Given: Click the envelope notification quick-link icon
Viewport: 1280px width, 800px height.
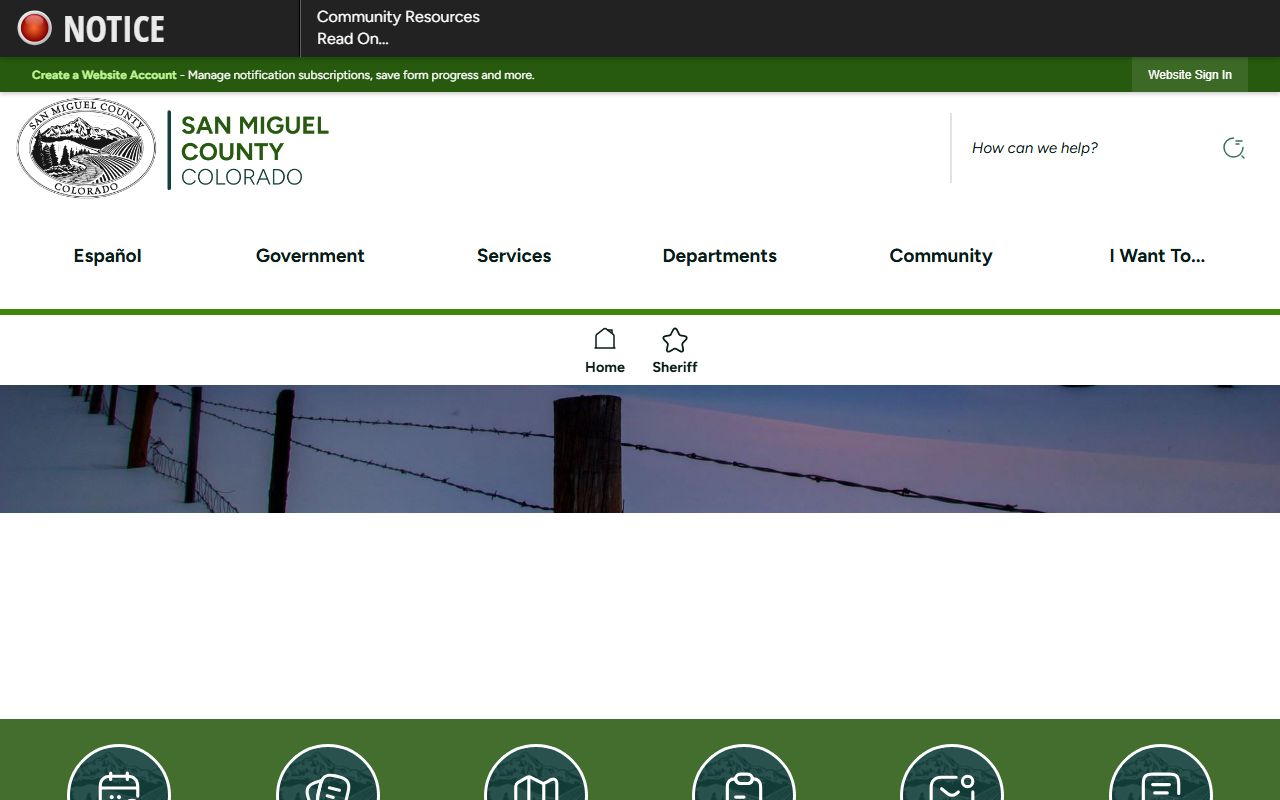Looking at the screenshot, I should [x=952, y=772].
